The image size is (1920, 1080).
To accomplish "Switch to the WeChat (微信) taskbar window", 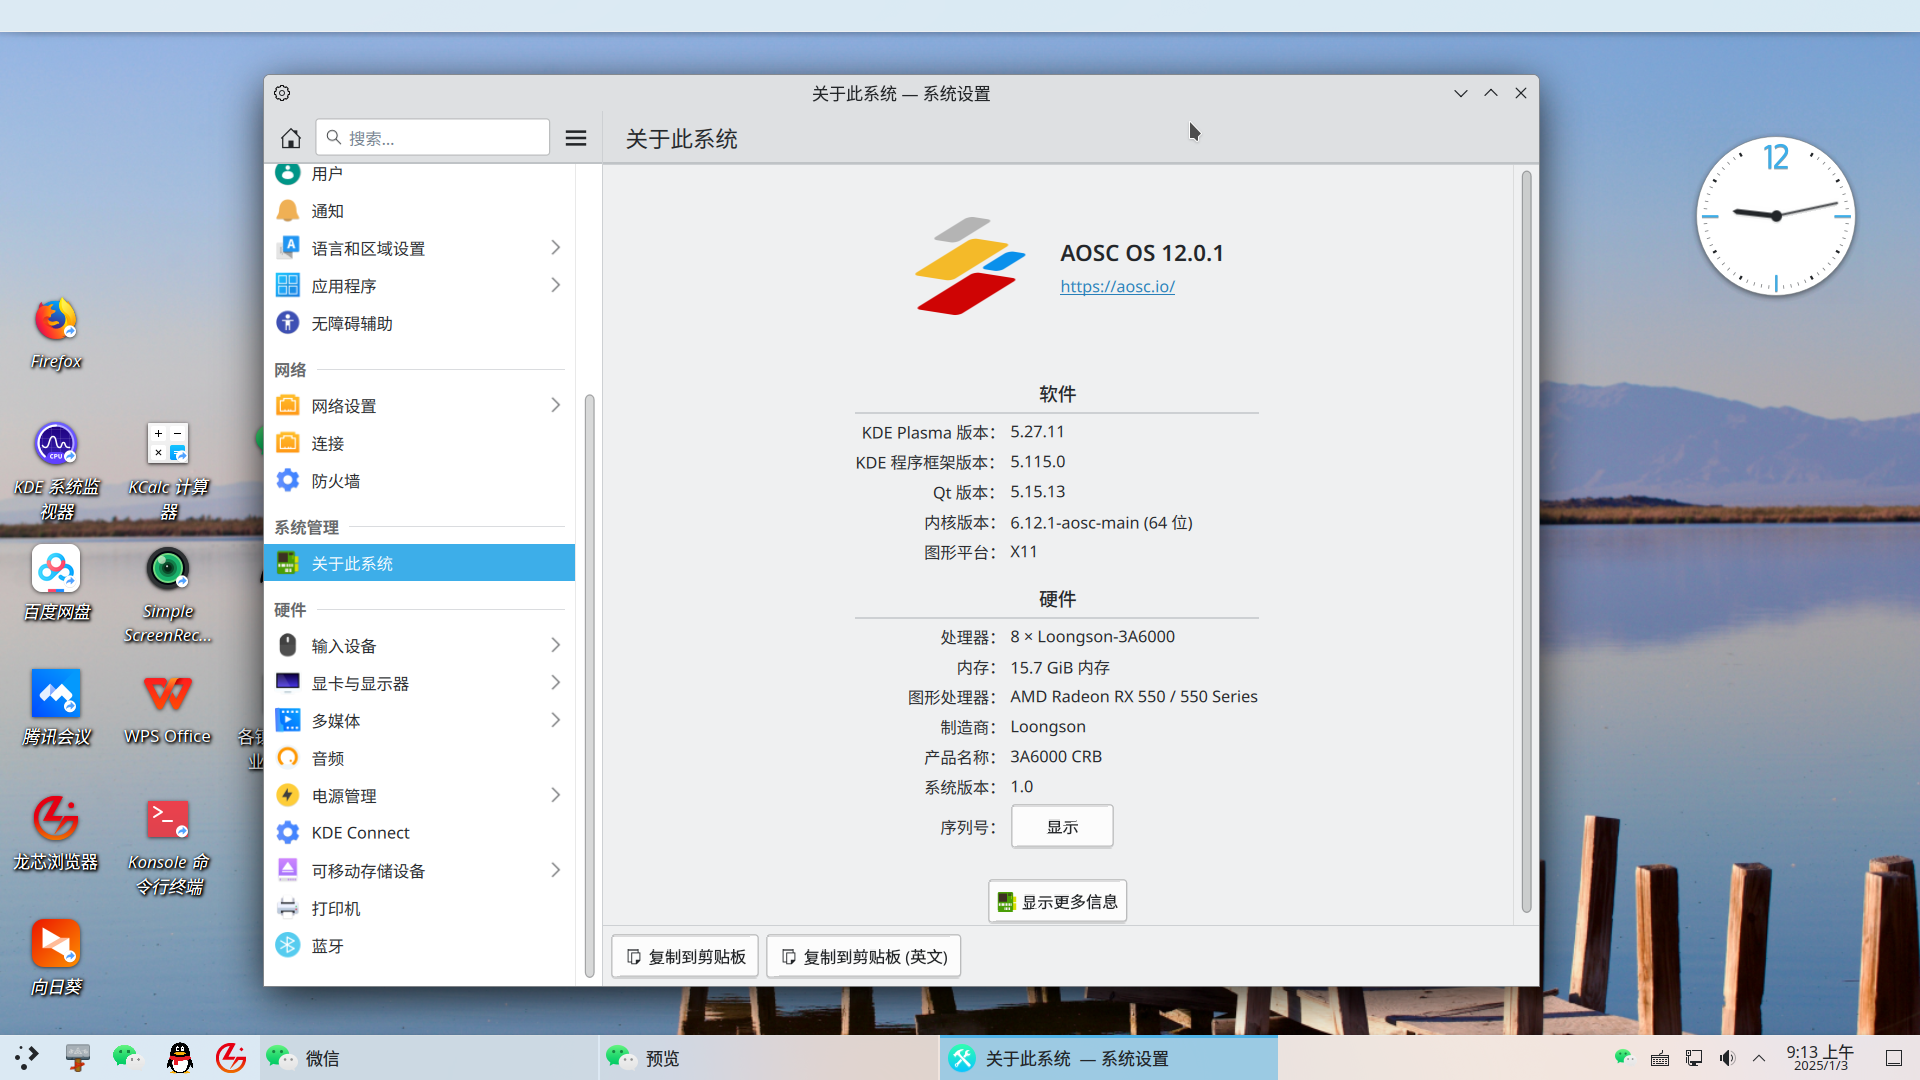I will 430,1058.
